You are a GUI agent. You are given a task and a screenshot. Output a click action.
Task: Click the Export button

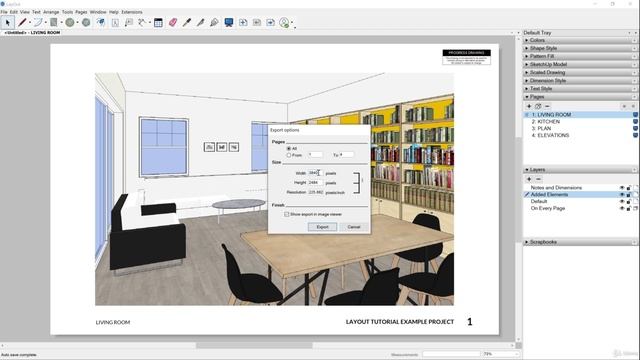(322, 227)
